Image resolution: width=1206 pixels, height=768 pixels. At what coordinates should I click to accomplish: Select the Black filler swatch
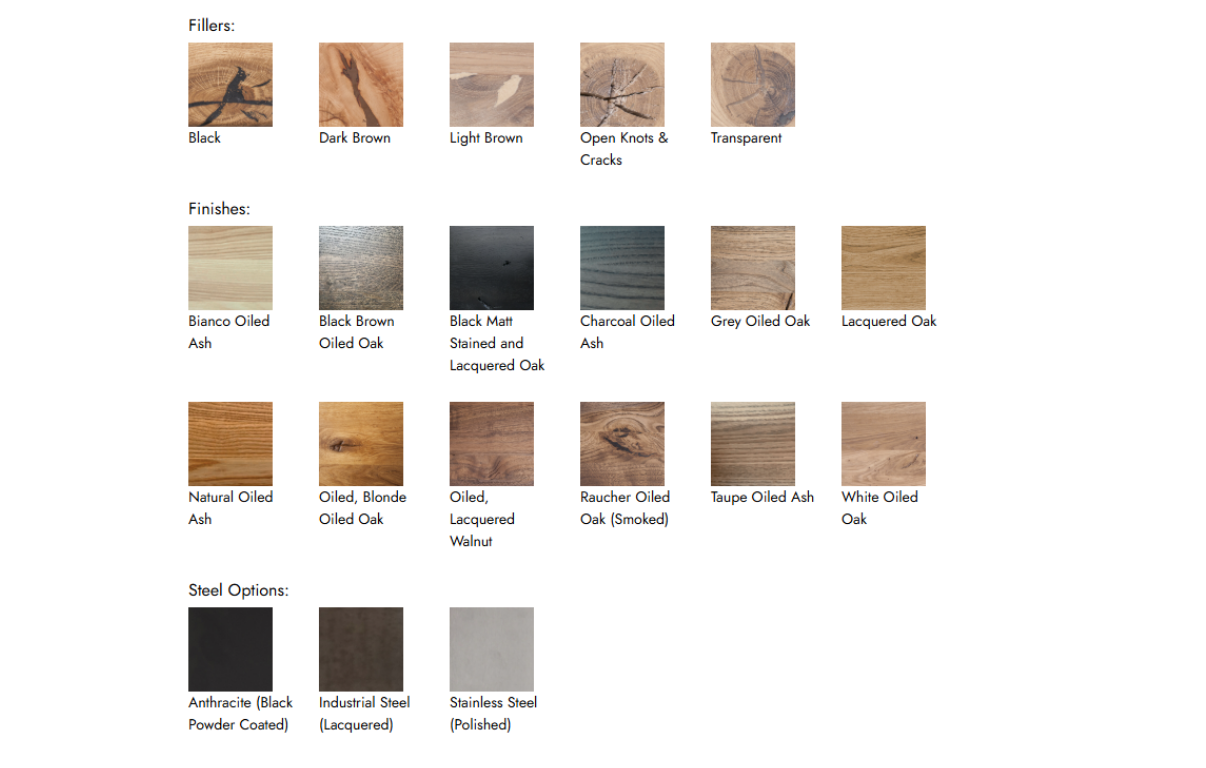230,85
